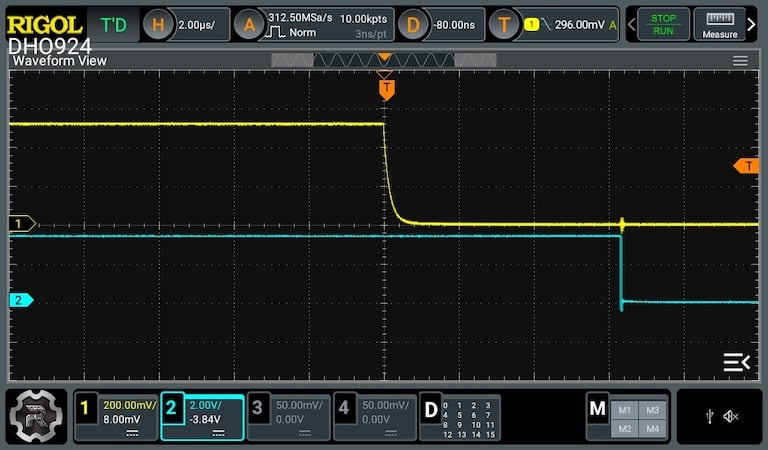The width and height of the screenshot is (768, 450).
Task: Click the T'D trigger status indicator
Action: coord(113,24)
